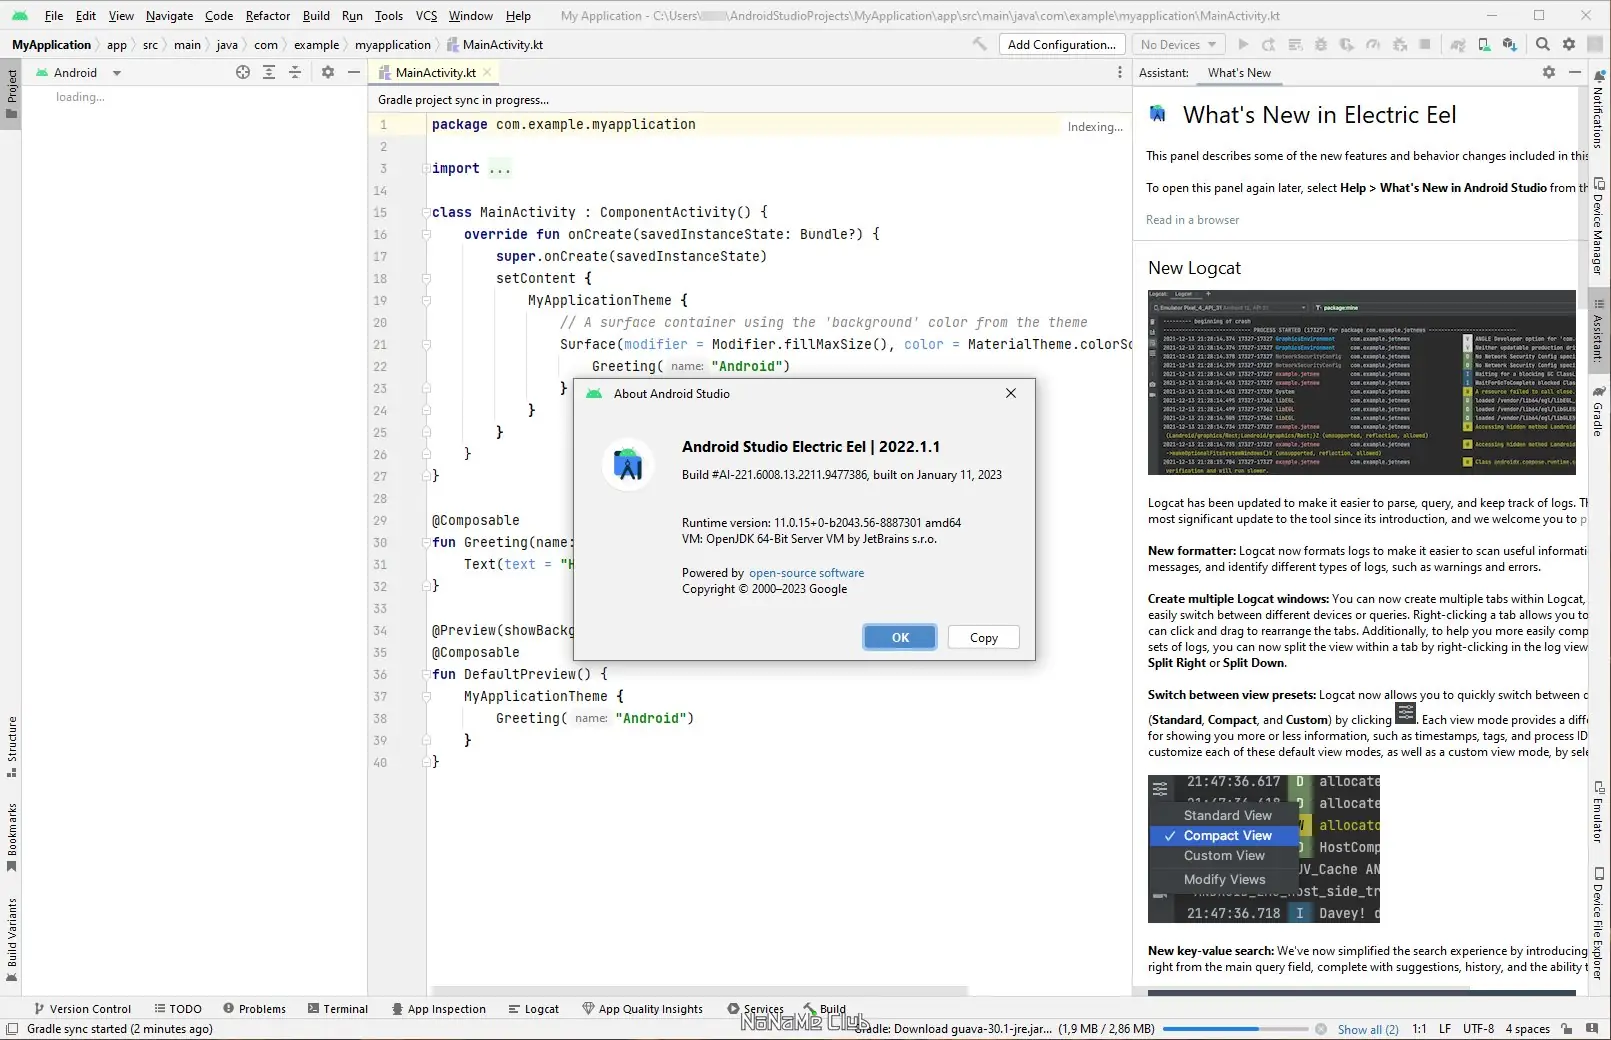
Task: Open the open-source software link
Action: 806,573
